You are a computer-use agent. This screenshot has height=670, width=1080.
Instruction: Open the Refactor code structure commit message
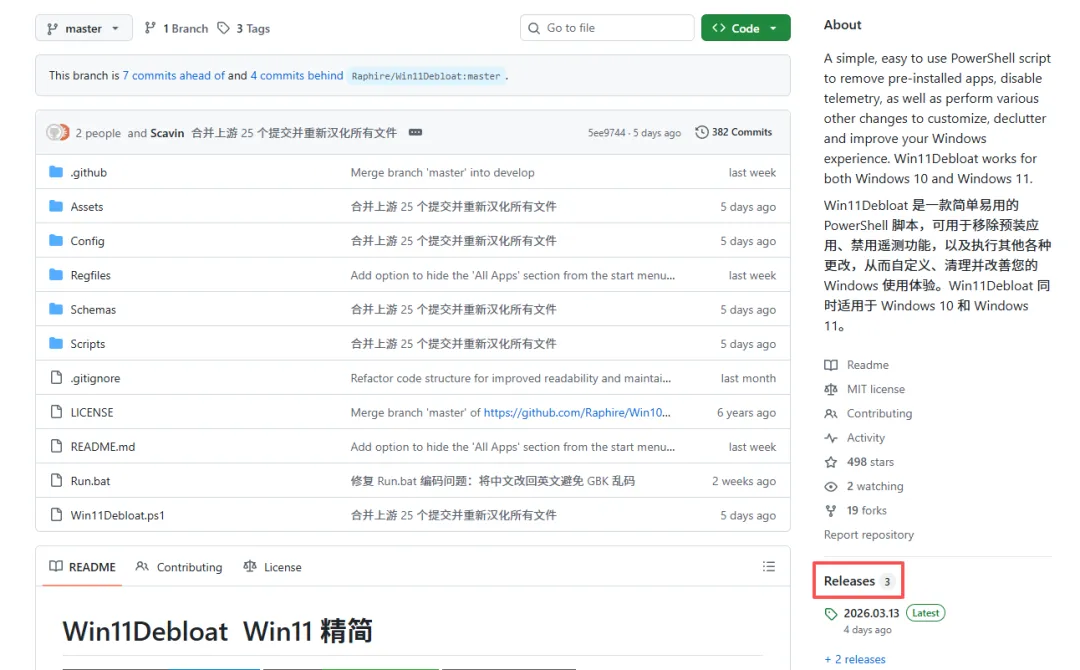(x=510, y=378)
